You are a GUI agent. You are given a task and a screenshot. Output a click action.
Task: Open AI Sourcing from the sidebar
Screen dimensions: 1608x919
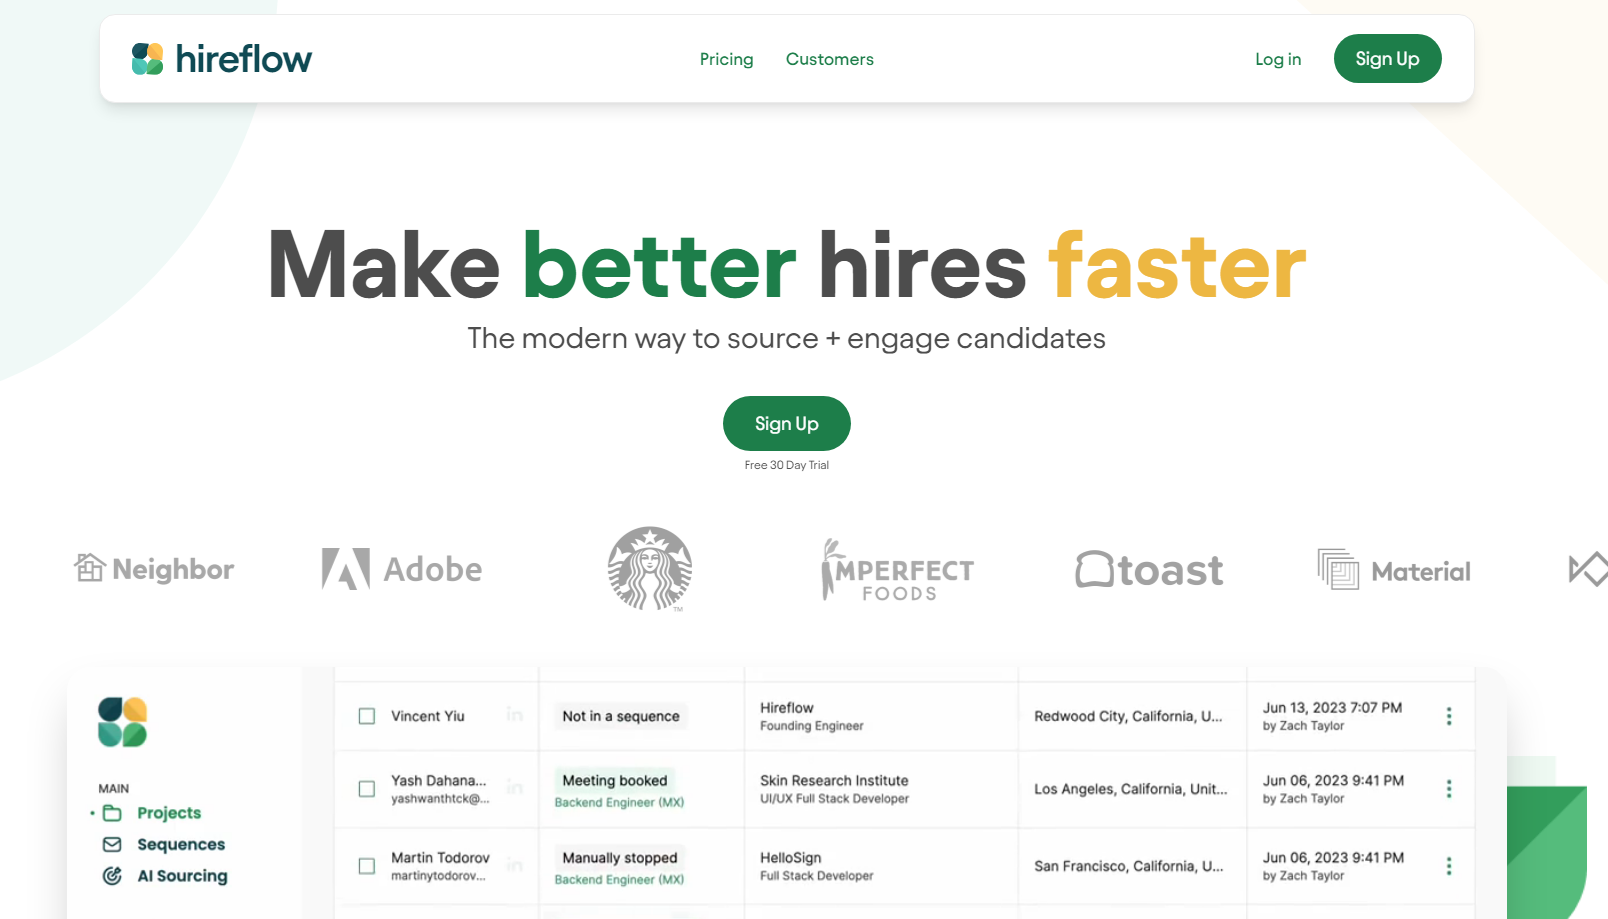pos(181,876)
